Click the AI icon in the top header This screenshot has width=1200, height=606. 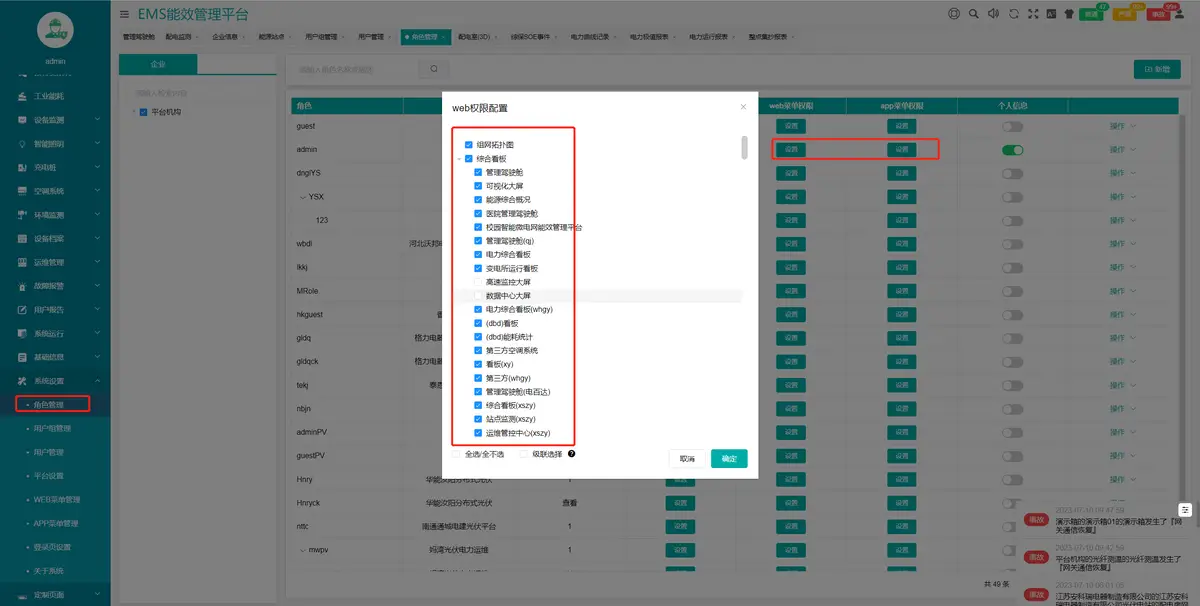(1052, 14)
